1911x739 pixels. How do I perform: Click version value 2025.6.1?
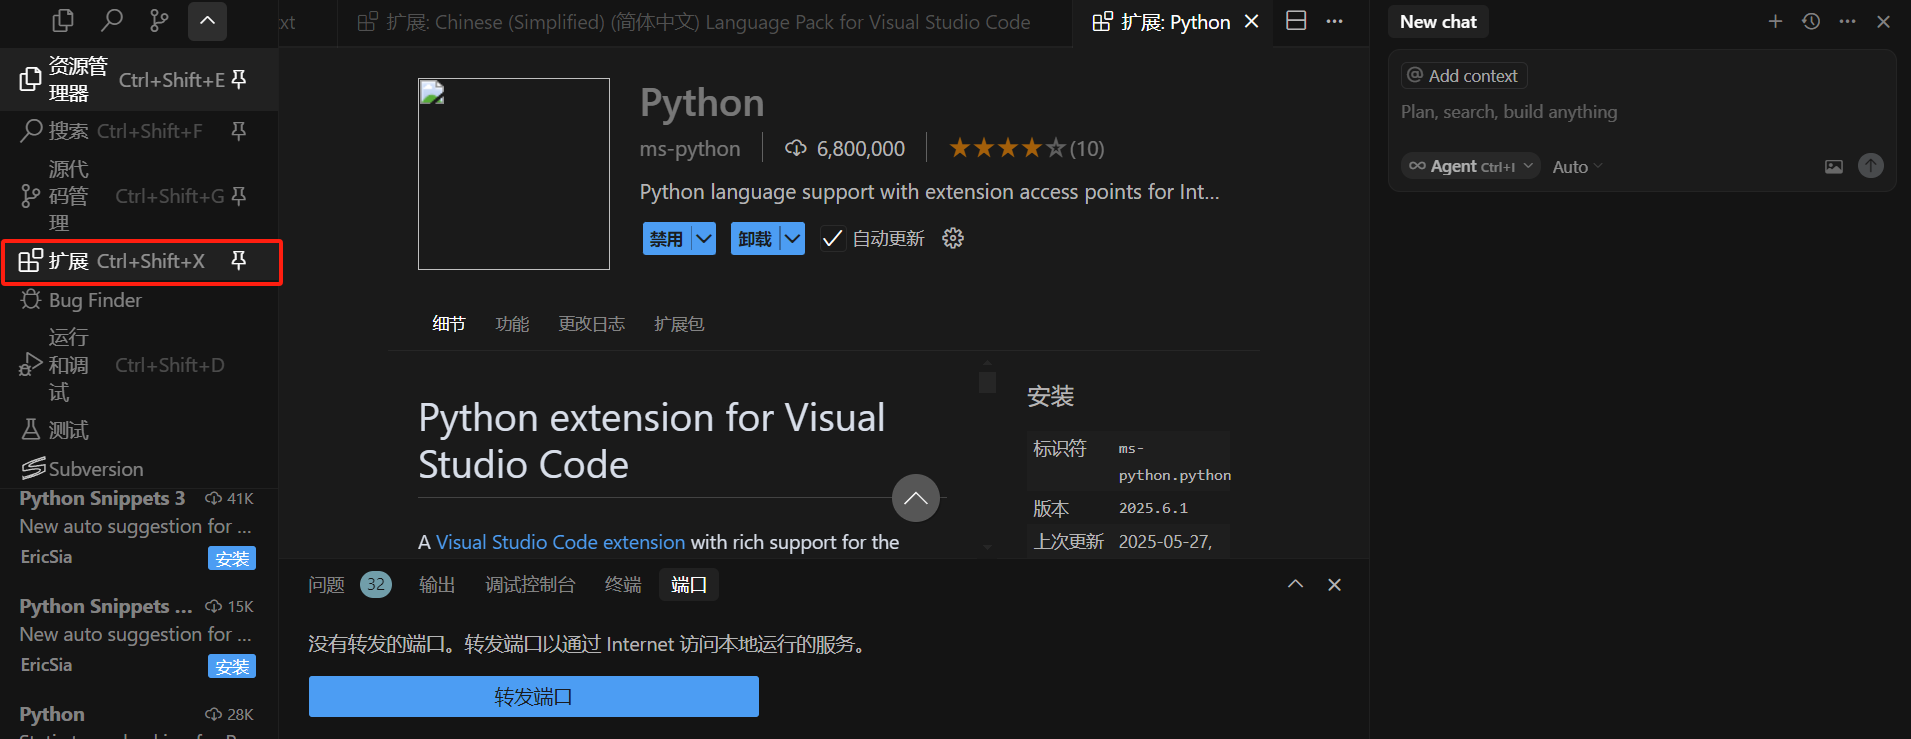pyautogui.click(x=1153, y=508)
